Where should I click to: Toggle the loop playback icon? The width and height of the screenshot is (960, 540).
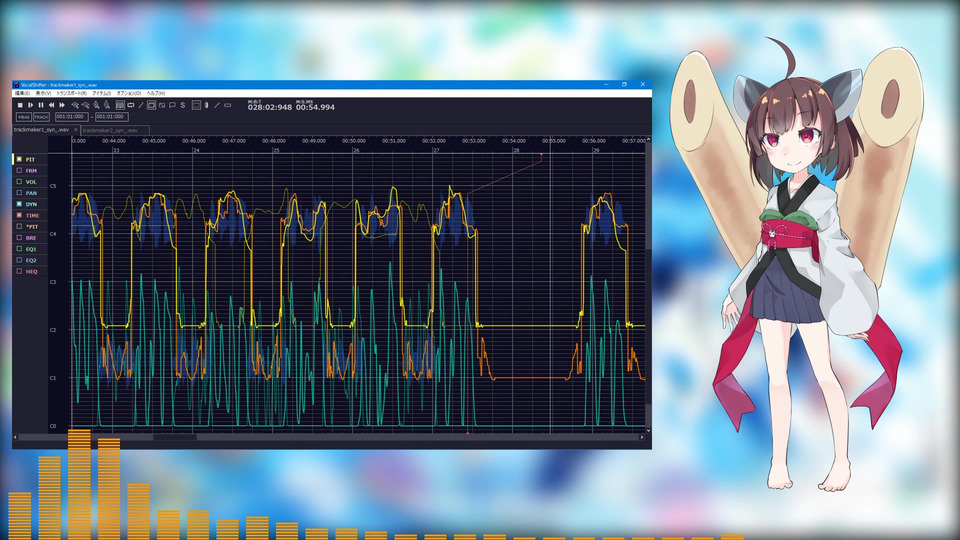(130, 105)
